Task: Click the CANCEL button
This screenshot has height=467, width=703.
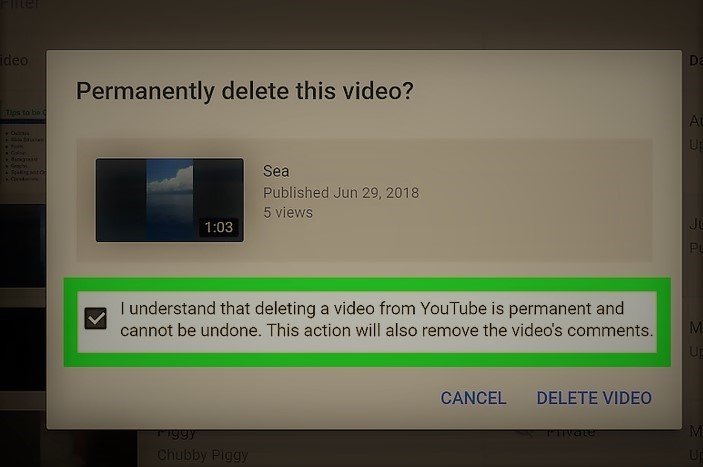Action: tap(473, 398)
